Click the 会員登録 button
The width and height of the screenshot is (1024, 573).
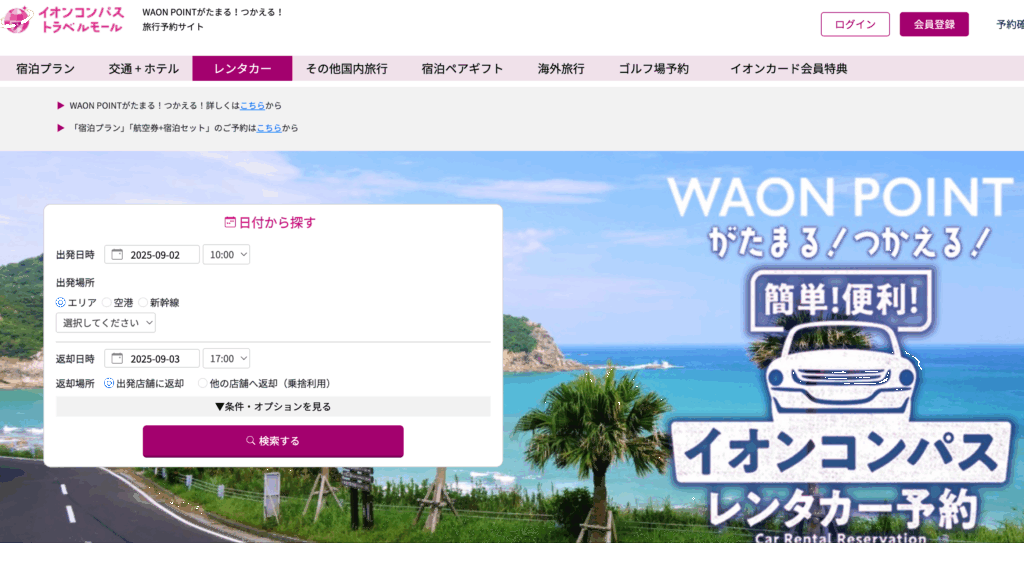[934, 24]
